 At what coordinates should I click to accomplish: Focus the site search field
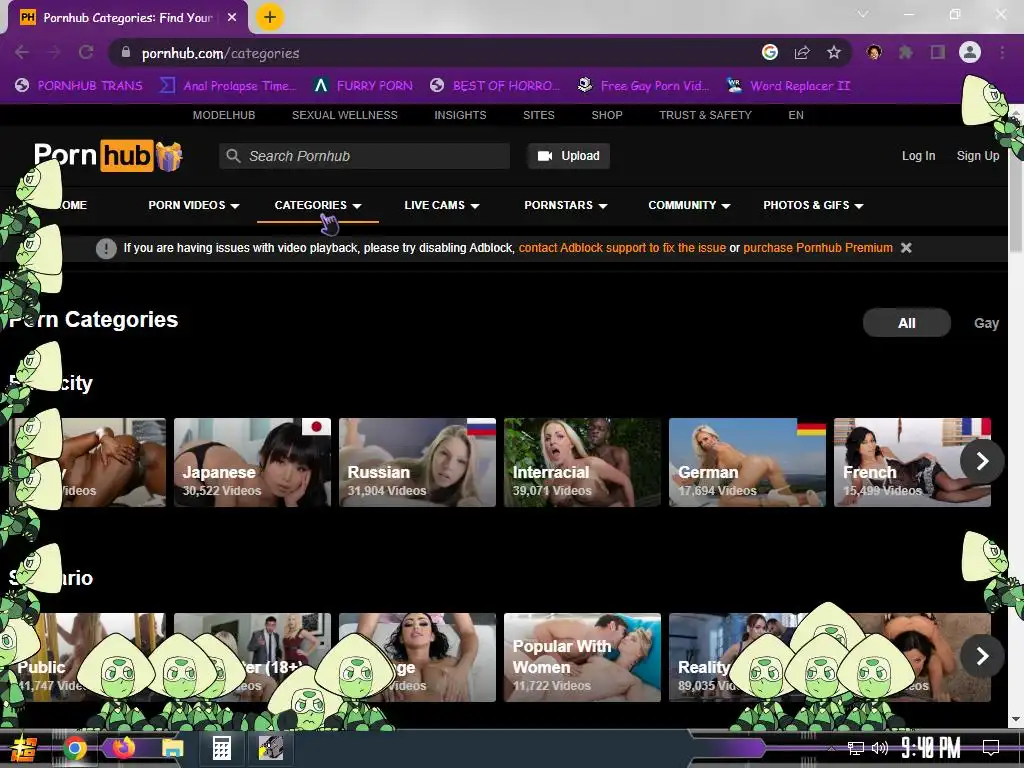pyautogui.click(x=364, y=155)
